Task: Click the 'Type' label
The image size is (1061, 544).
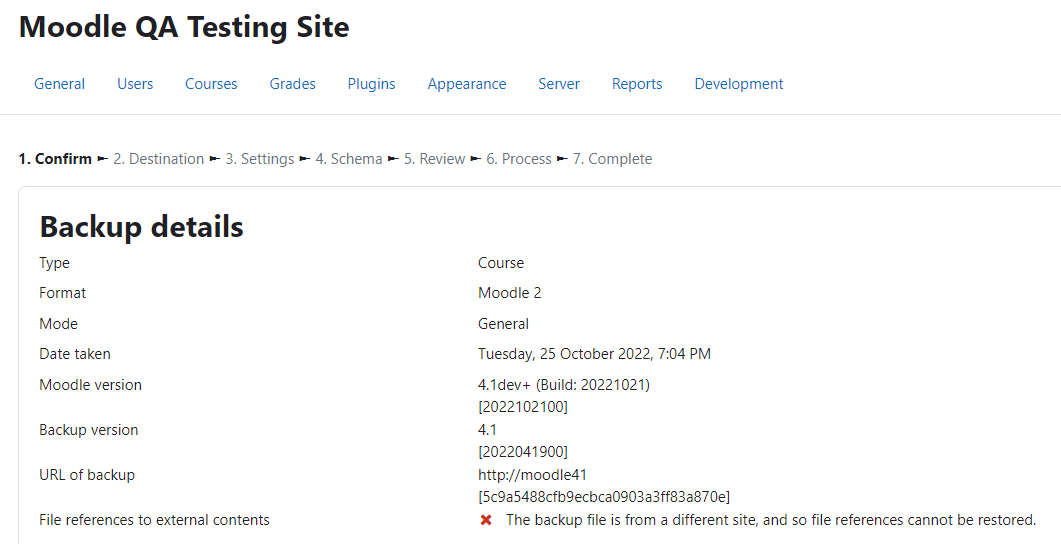Action: tap(54, 263)
